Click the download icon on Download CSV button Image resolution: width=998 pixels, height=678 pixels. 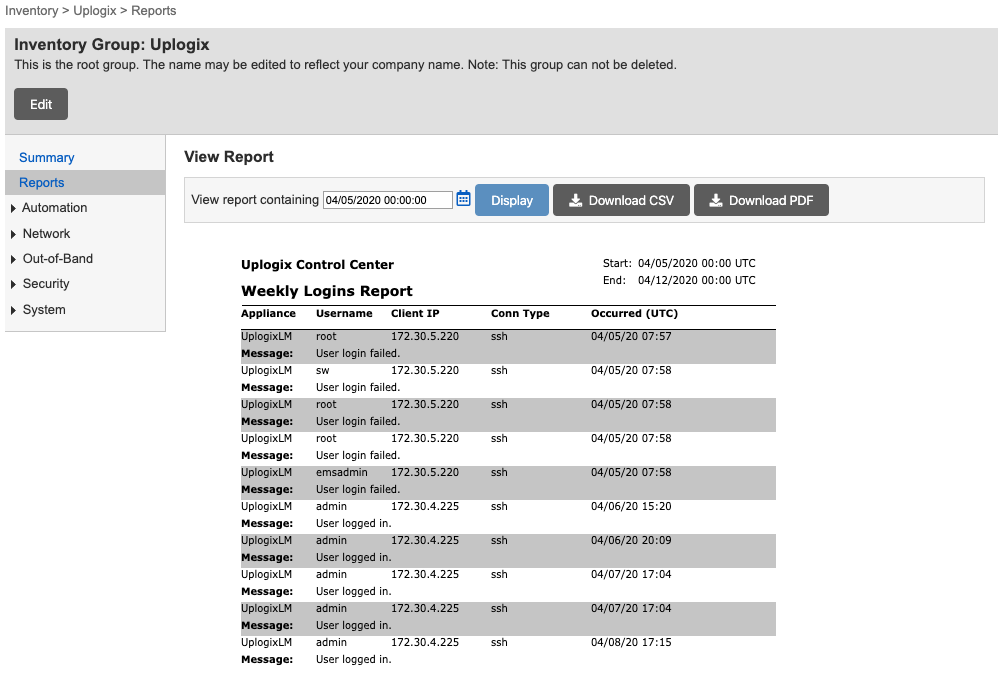[x=573, y=199]
